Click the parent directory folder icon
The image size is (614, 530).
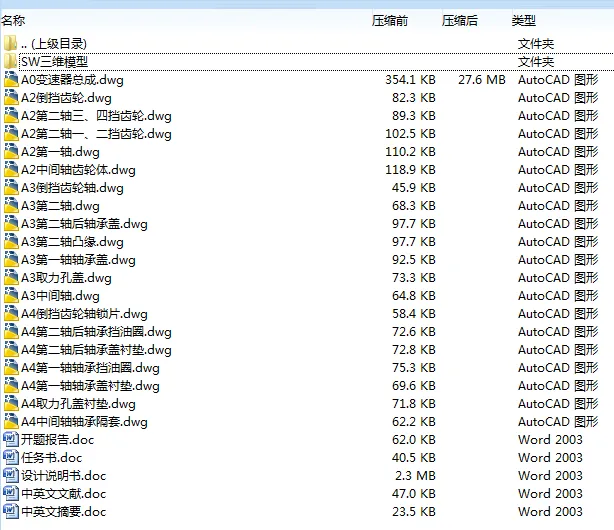click(11, 43)
